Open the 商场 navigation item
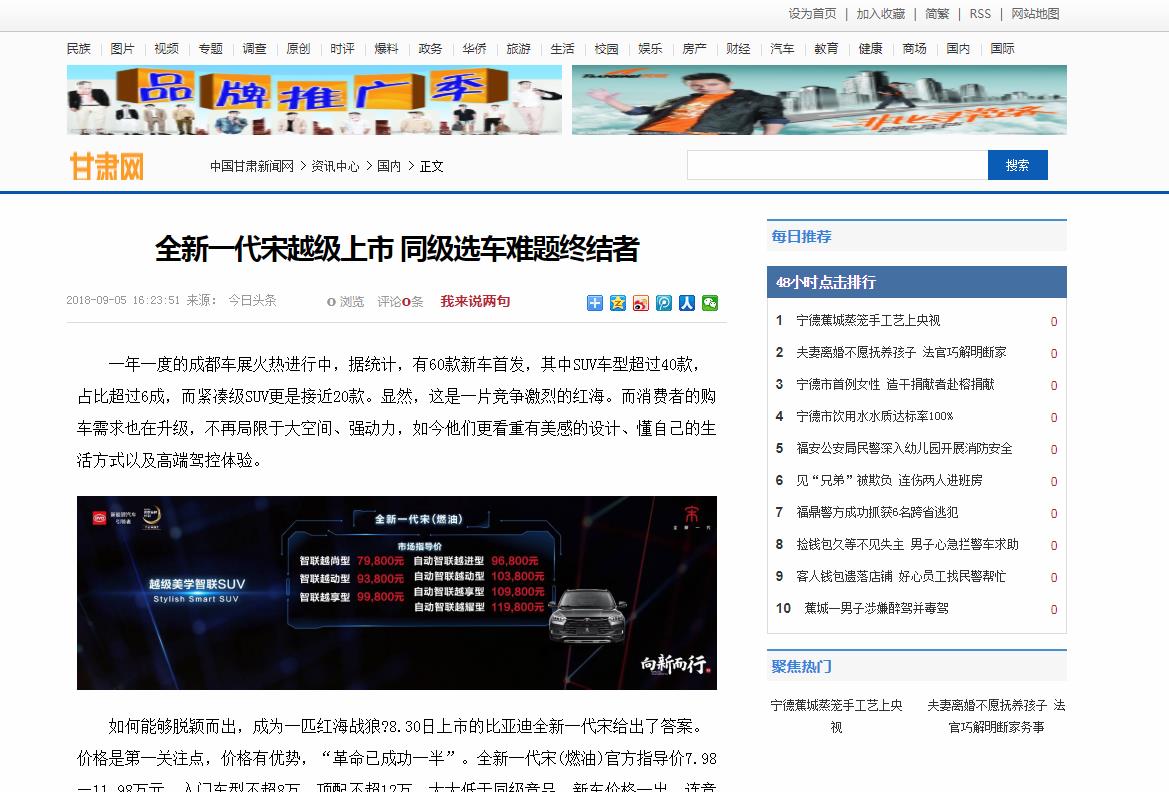Viewport: 1169px width, 792px height. [914, 48]
